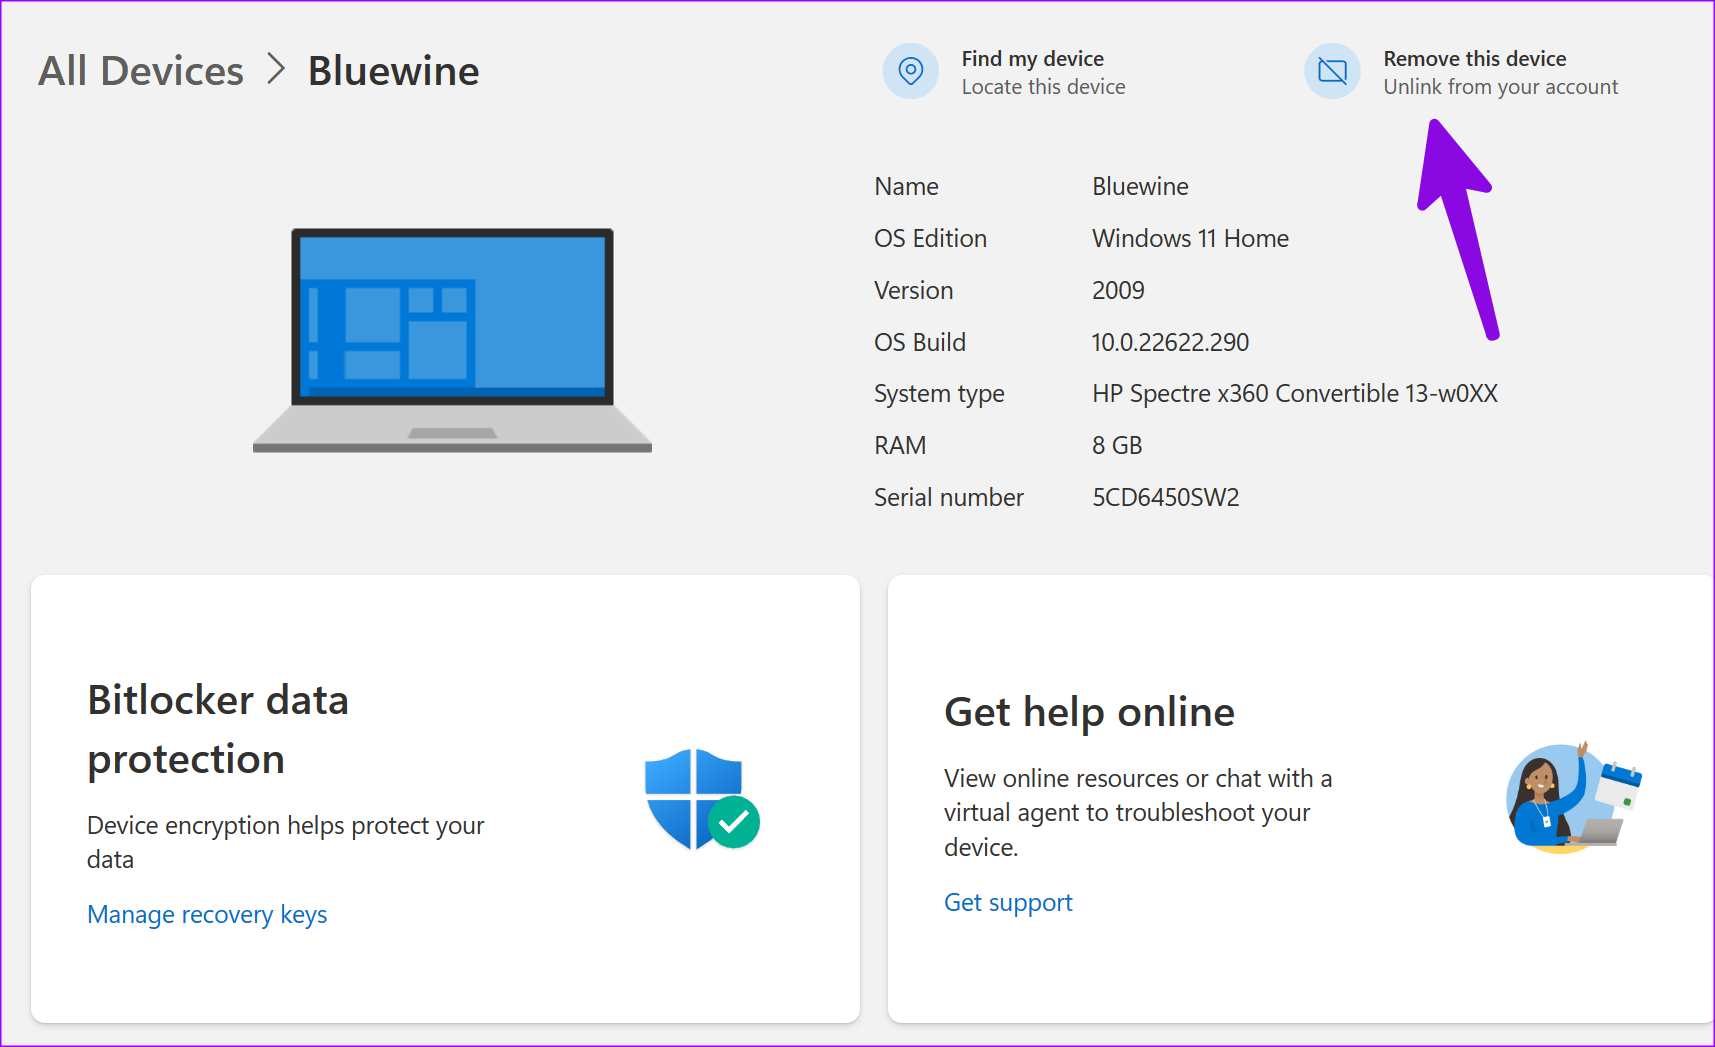The height and width of the screenshot is (1047, 1715).
Task: Click the OS Build value text
Action: [1169, 341]
